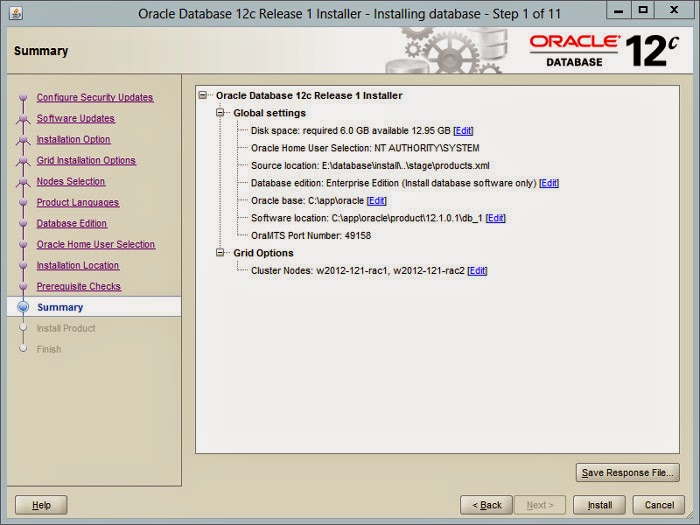Image resolution: width=700 pixels, height=525 pixels.
Task: Collapse the Global settings tree node
Action: pos(220,112)
